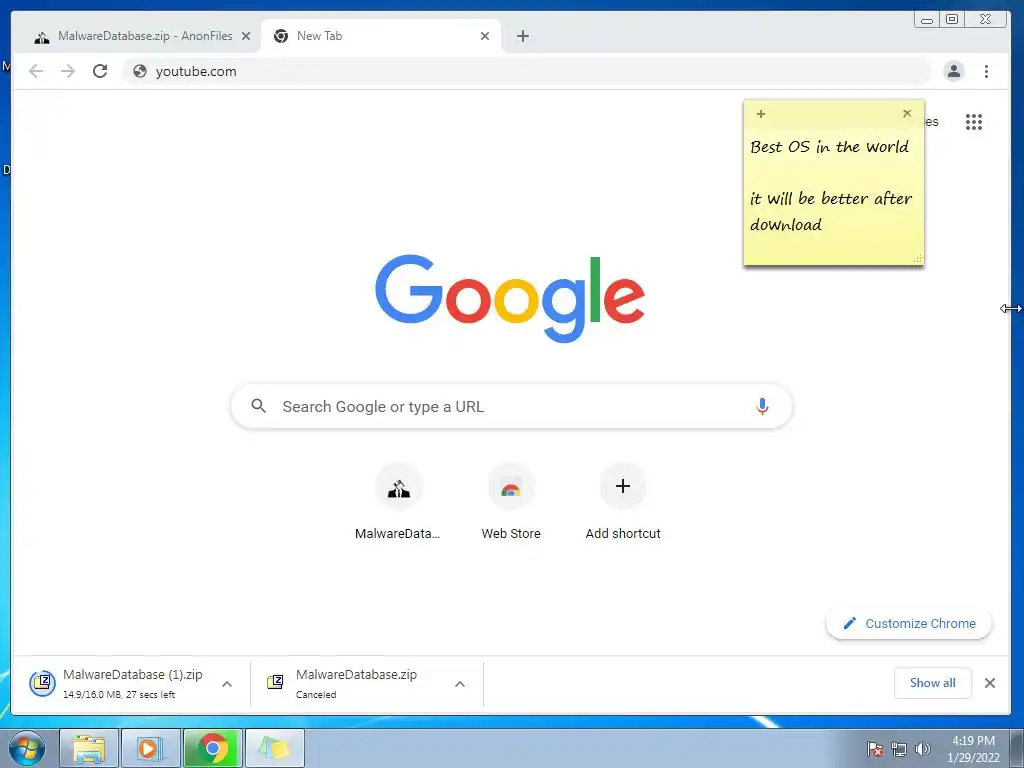Select the Sticky Notes taskbar button
This screenshot has width=1024, height=768.
pos(275,748)
